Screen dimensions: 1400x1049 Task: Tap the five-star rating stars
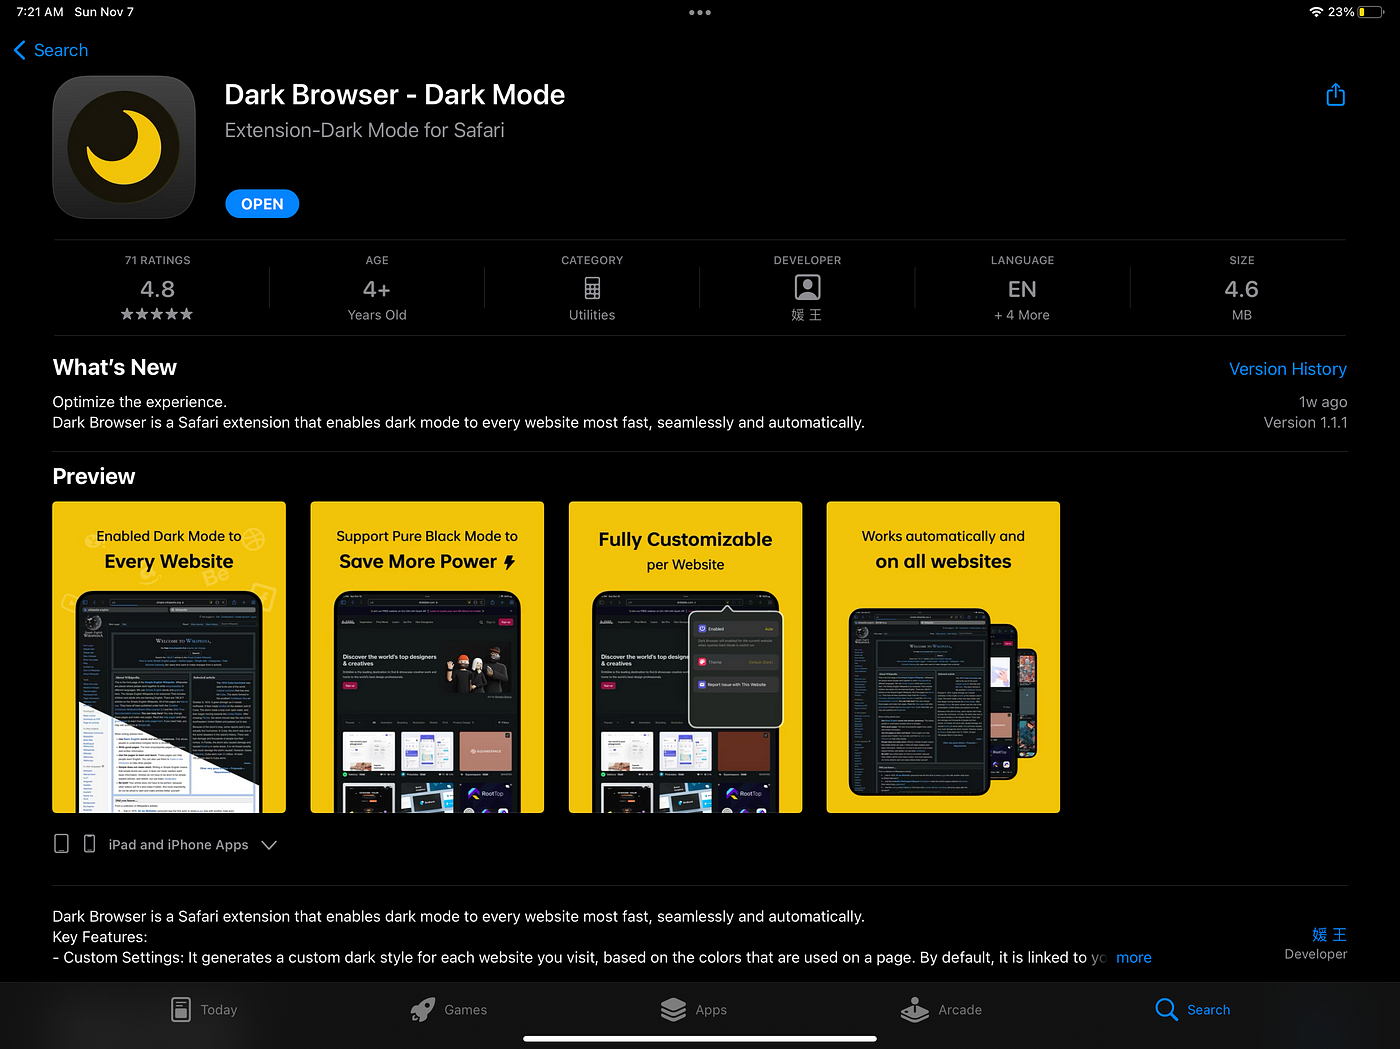click(x=157, y=314)
